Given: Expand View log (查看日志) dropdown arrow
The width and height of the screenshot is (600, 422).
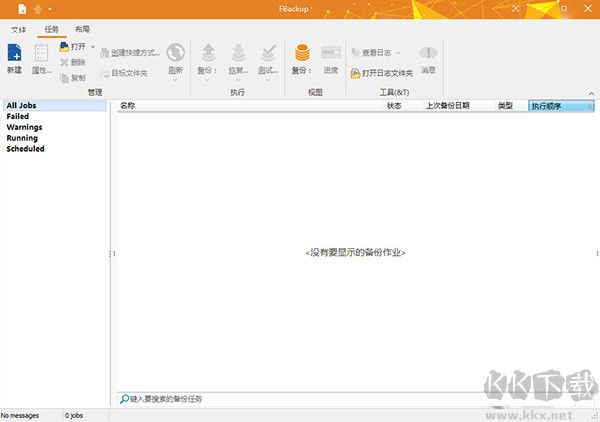Looking at the screenshot, I should pyautogui.click(x=398, y=53).
